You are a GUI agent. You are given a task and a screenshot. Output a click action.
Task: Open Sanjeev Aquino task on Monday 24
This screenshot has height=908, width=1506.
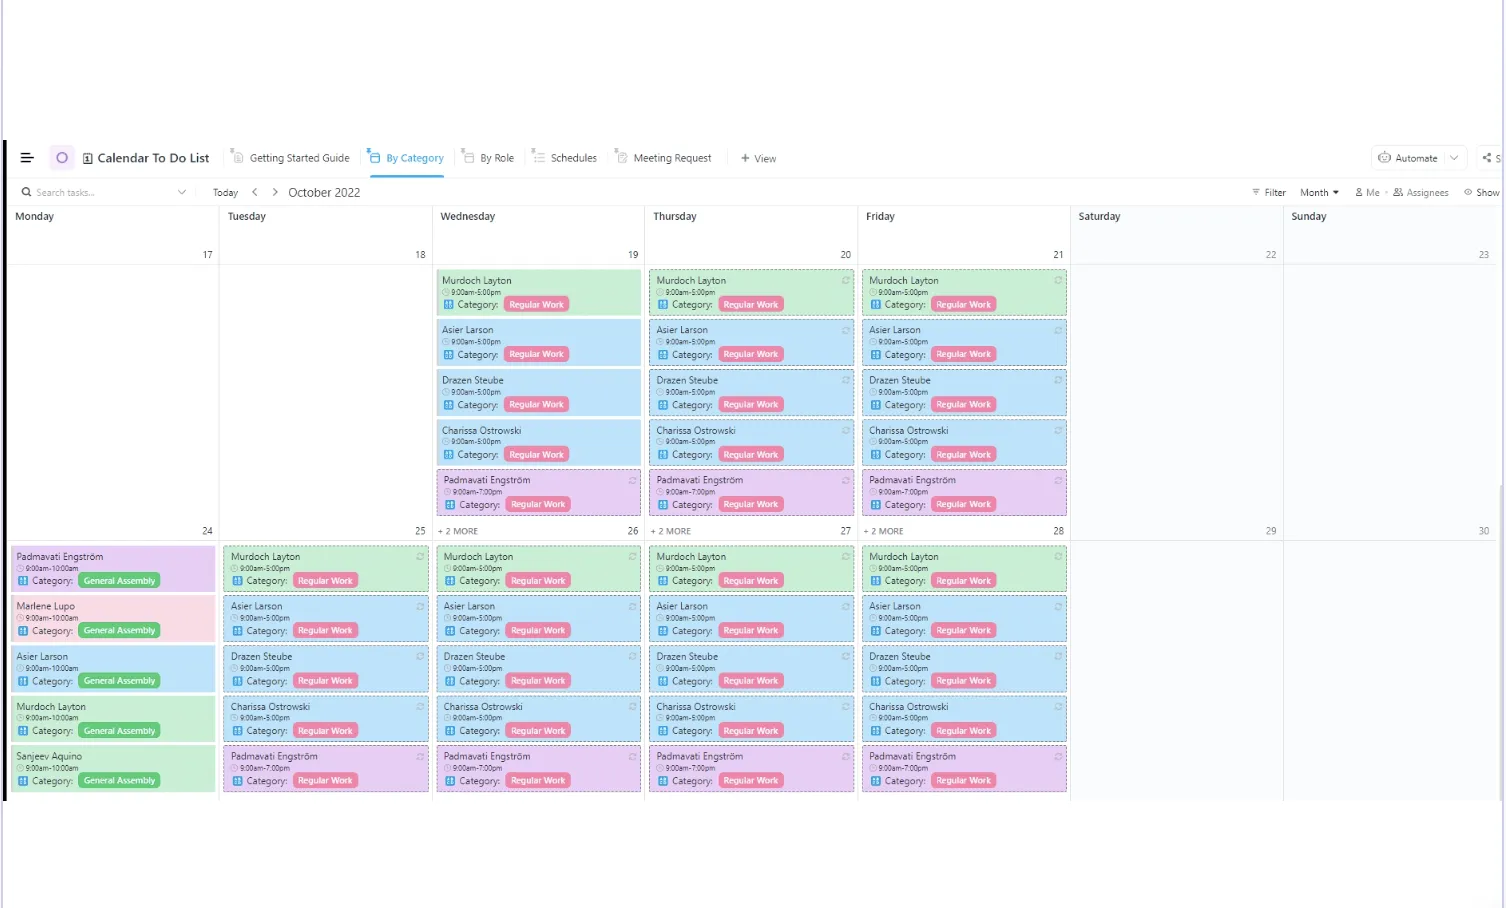[113, 769]
